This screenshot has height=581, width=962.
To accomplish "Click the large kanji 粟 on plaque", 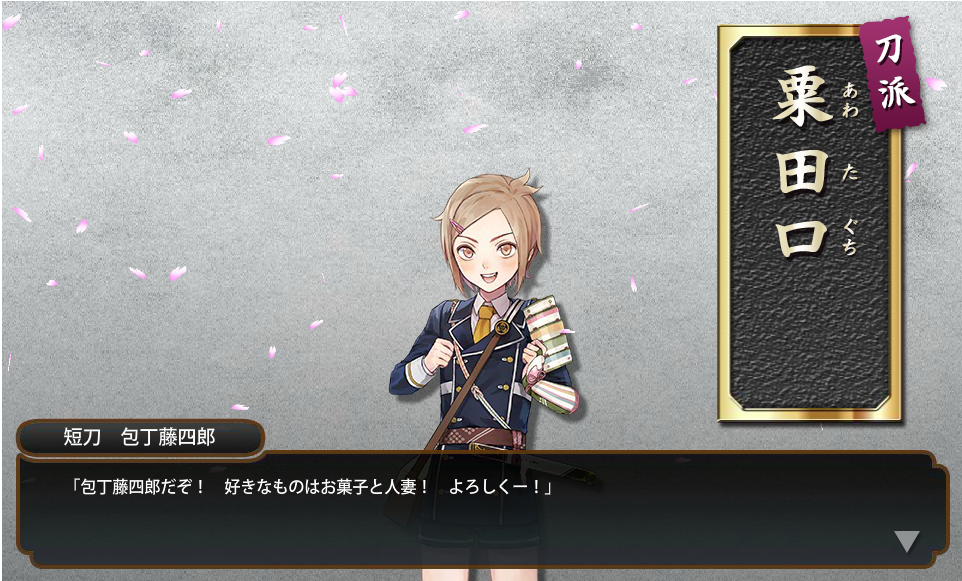I will (802, 96).
